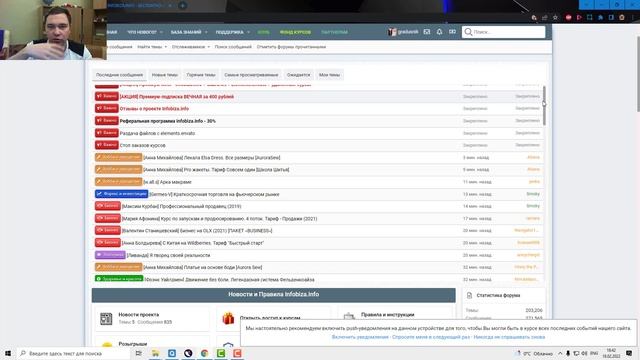Open Новости проекта forum section
The image size is (640, 360).
(139, 315)
